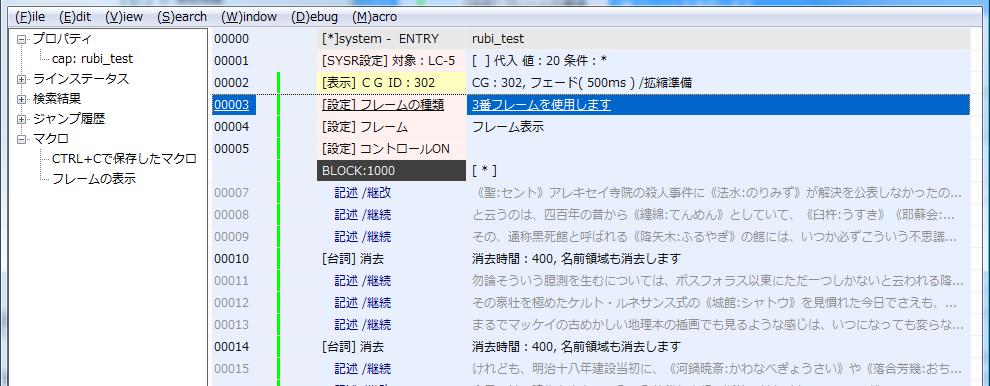This screenshot has height=386, width=990.
Task: Click the [*]system - ENTRY cell
Action: coord(391,39)
